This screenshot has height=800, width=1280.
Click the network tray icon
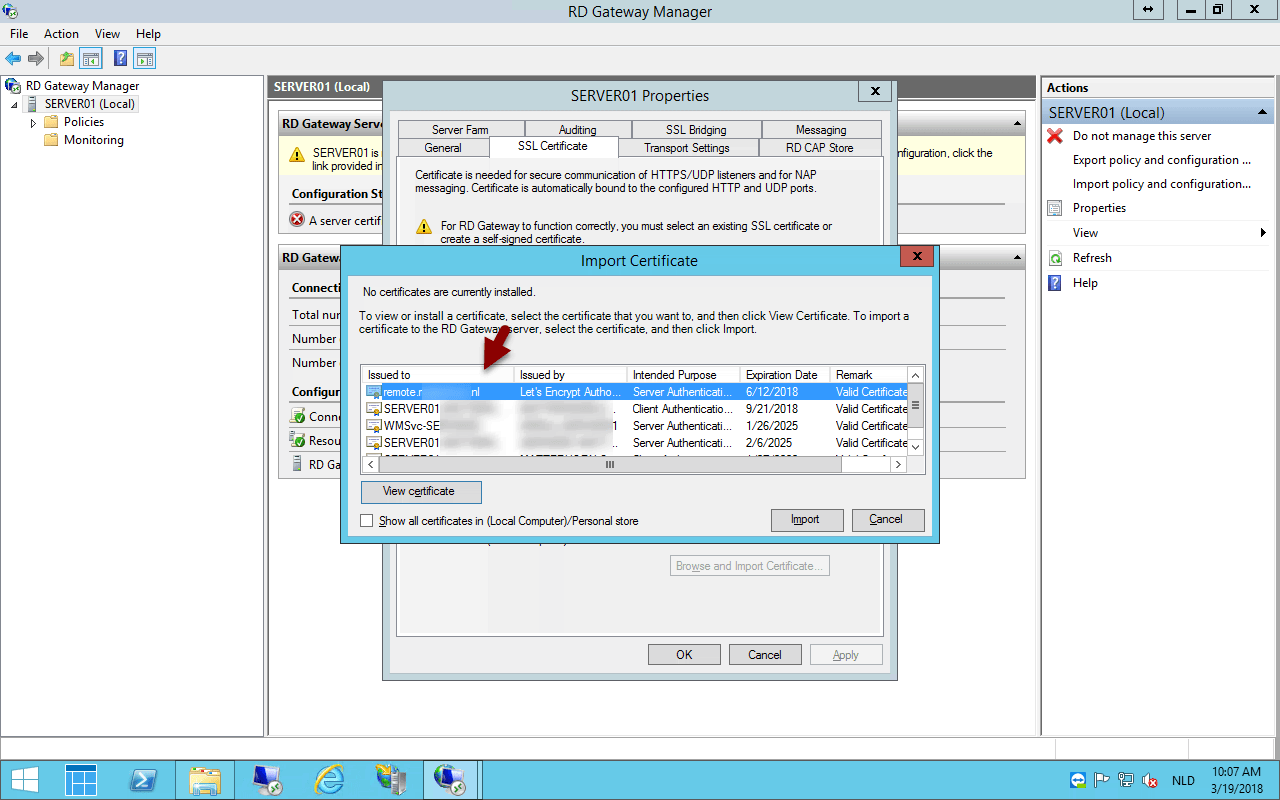(1126, 780)
